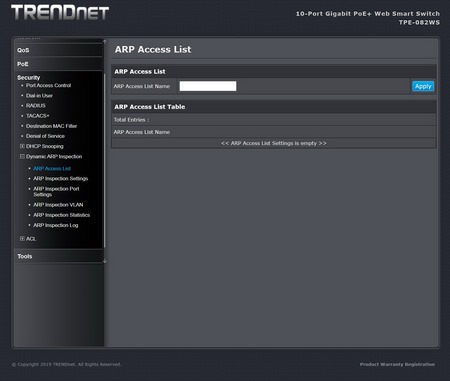Click the Apply button
Viewport: 450px width, 381px height.
(423, 86)
